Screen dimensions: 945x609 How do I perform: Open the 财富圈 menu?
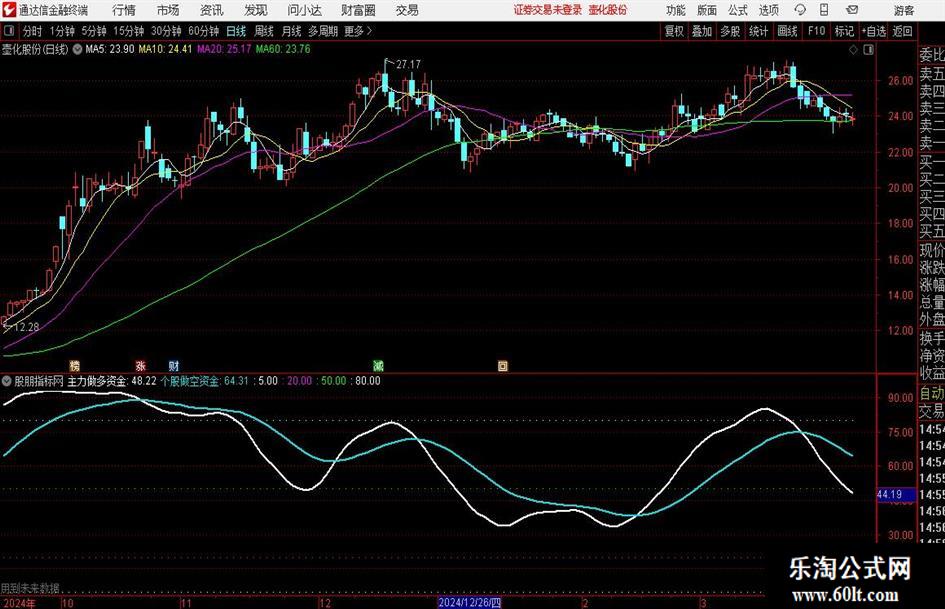pyautogui.click(x=358, y=10)
